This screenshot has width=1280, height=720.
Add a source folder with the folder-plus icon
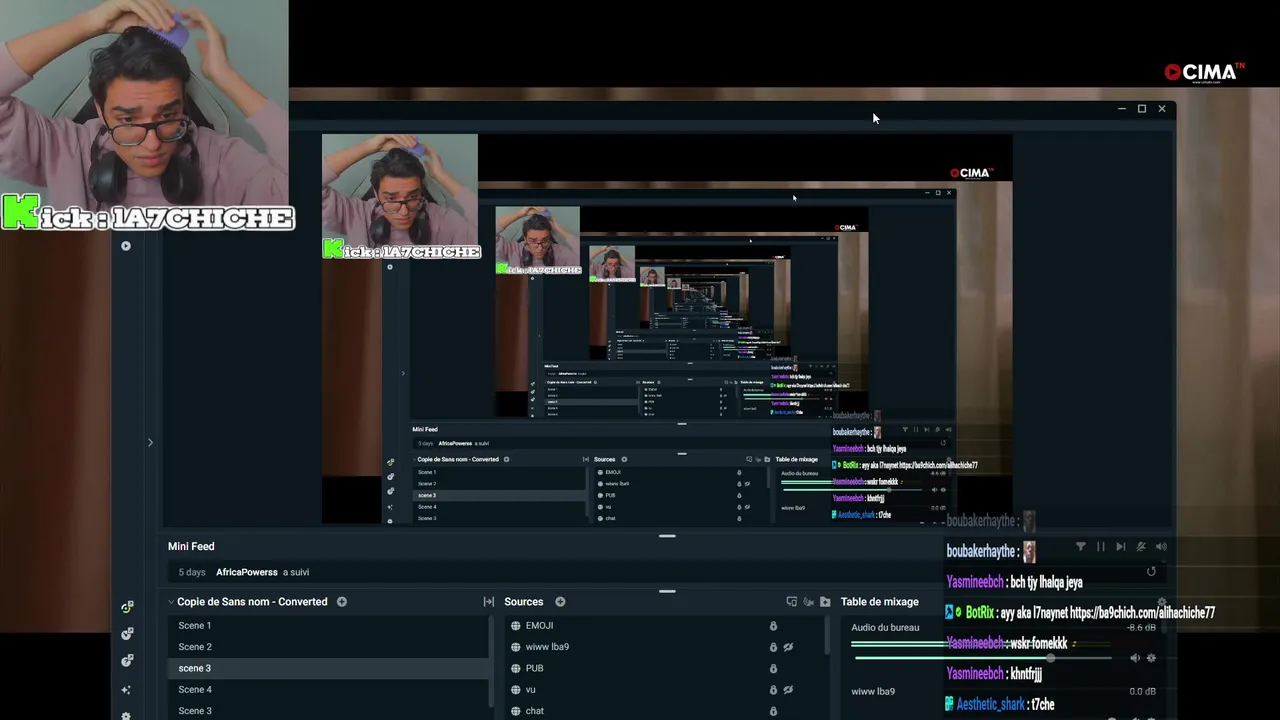pyautogui.click(x=825, y=602)
